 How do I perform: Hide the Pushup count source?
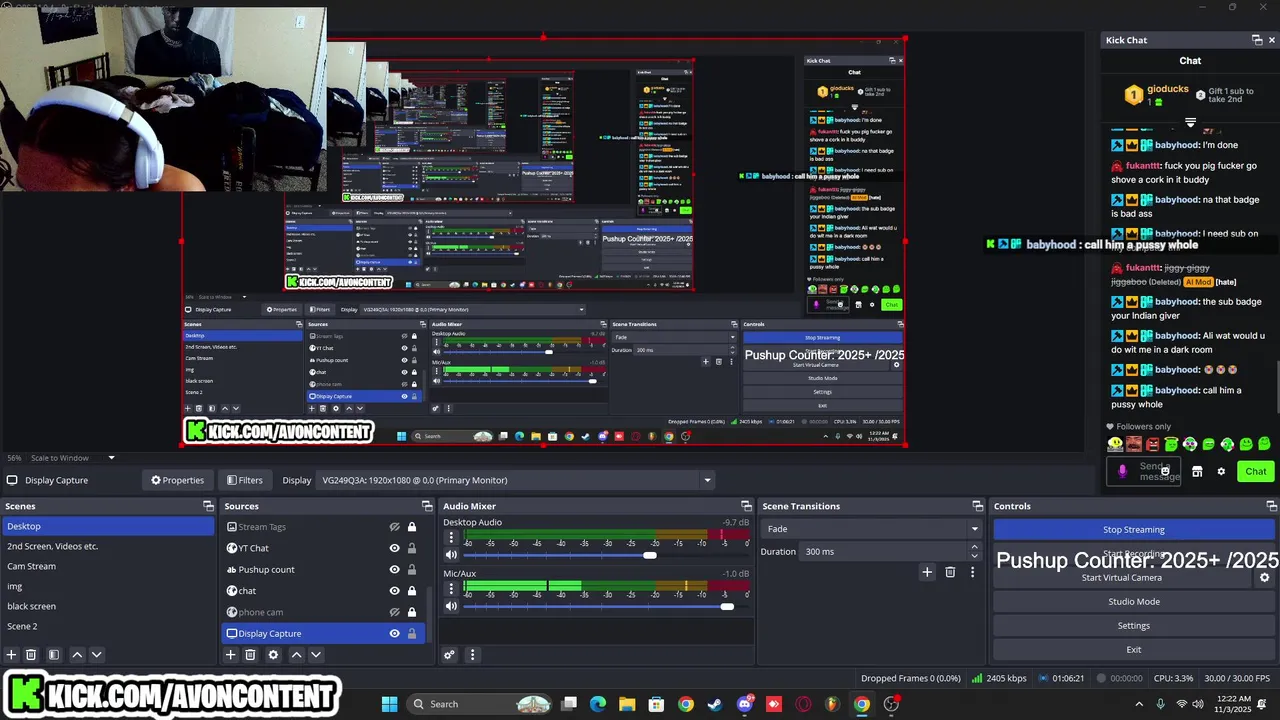click(394, 569)
